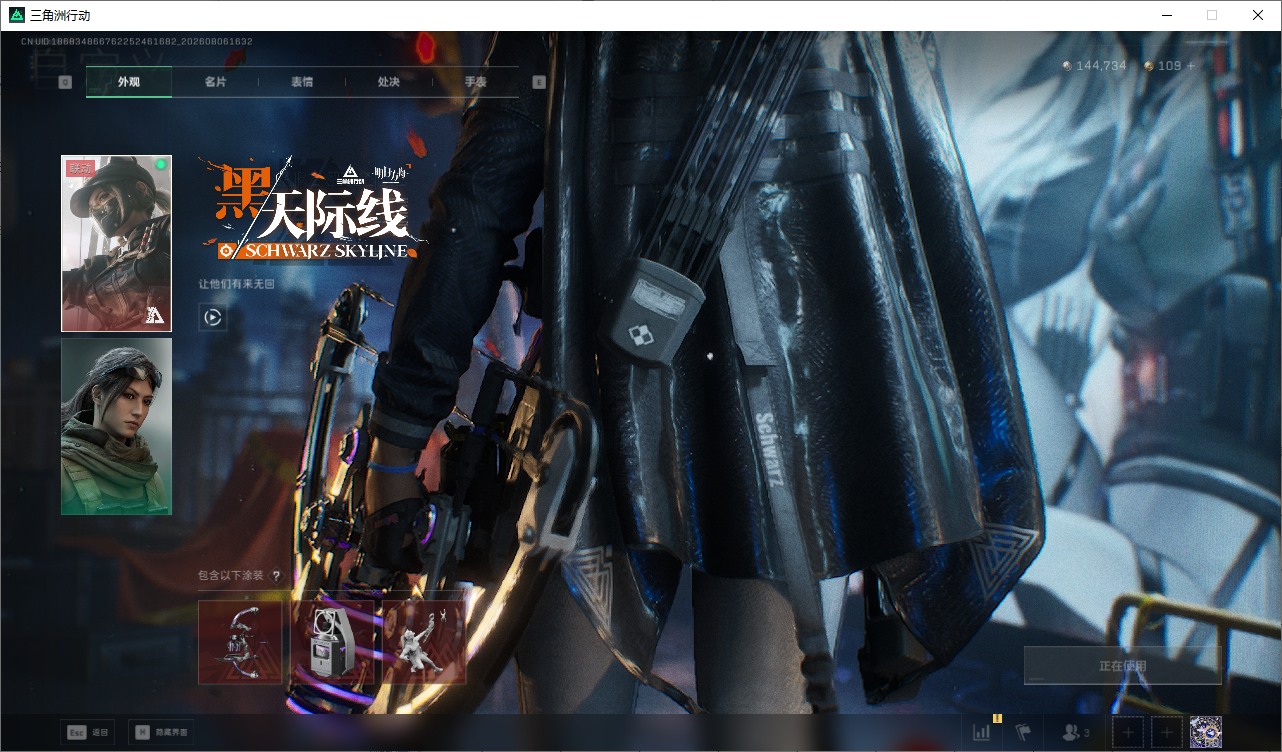Viewport: 1282px width, 752px height.
Task: Select the 手表 tab
Action: pos(475,82)
